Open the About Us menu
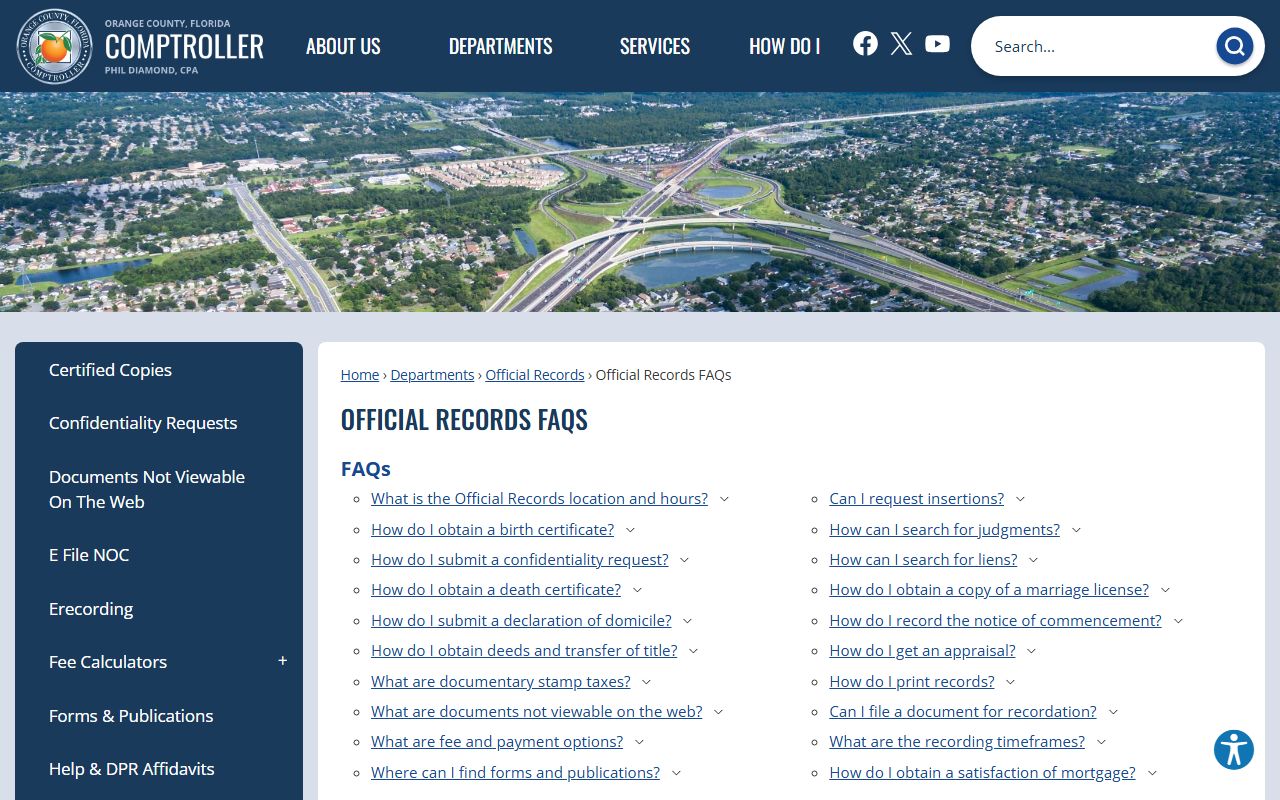 [343, 46]
